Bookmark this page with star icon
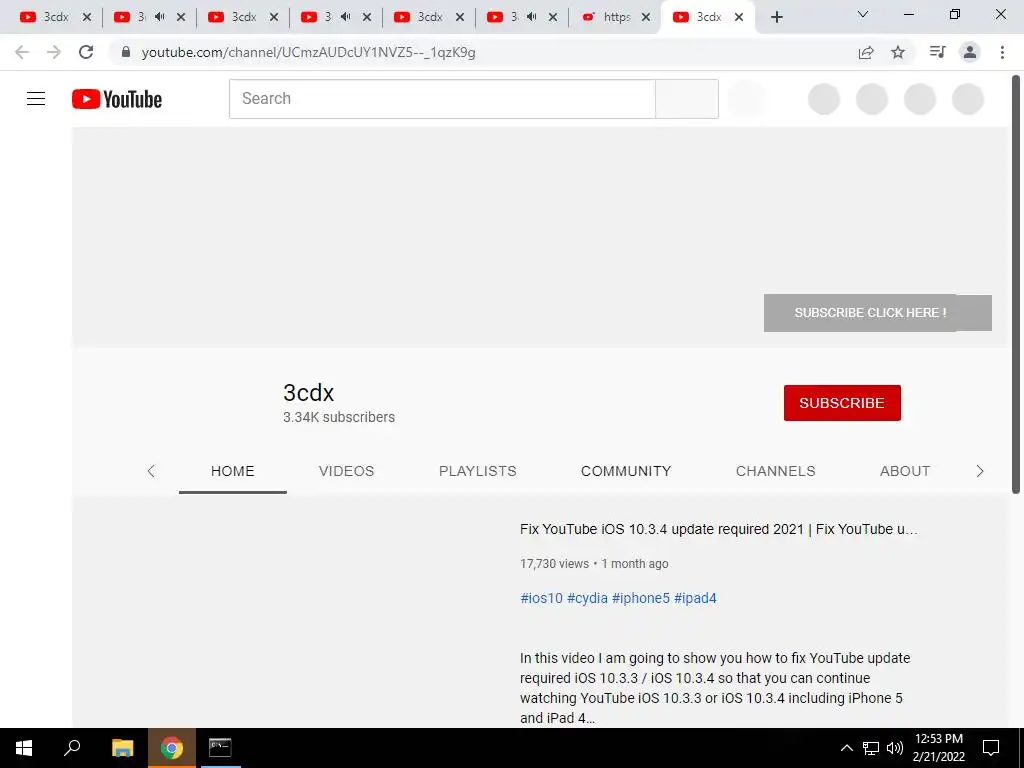This screenshot has width=1024, height=768. click(898, 52)
